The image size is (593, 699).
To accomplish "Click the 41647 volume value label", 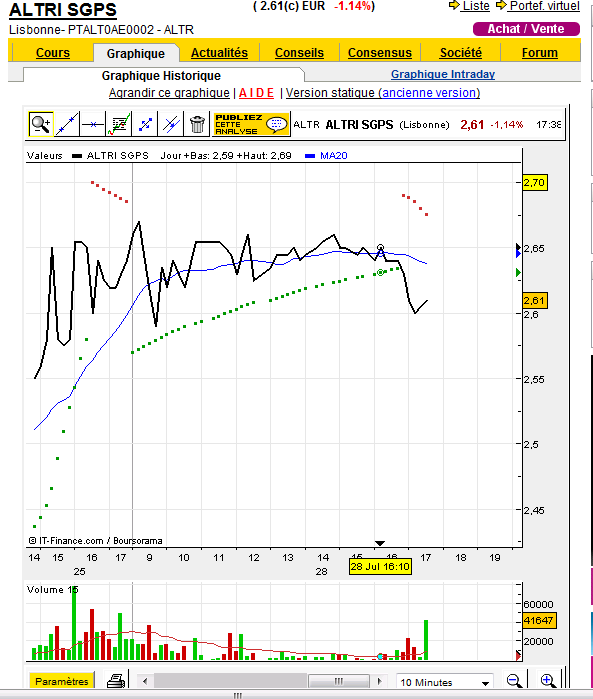I will click(539, 620).
